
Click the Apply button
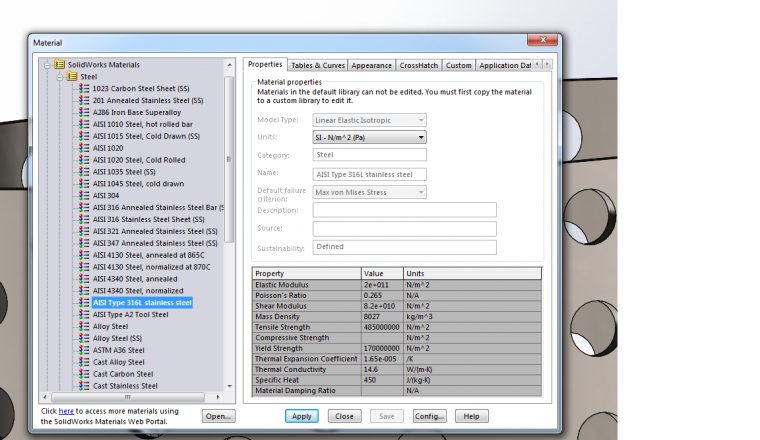coord(301,416)
